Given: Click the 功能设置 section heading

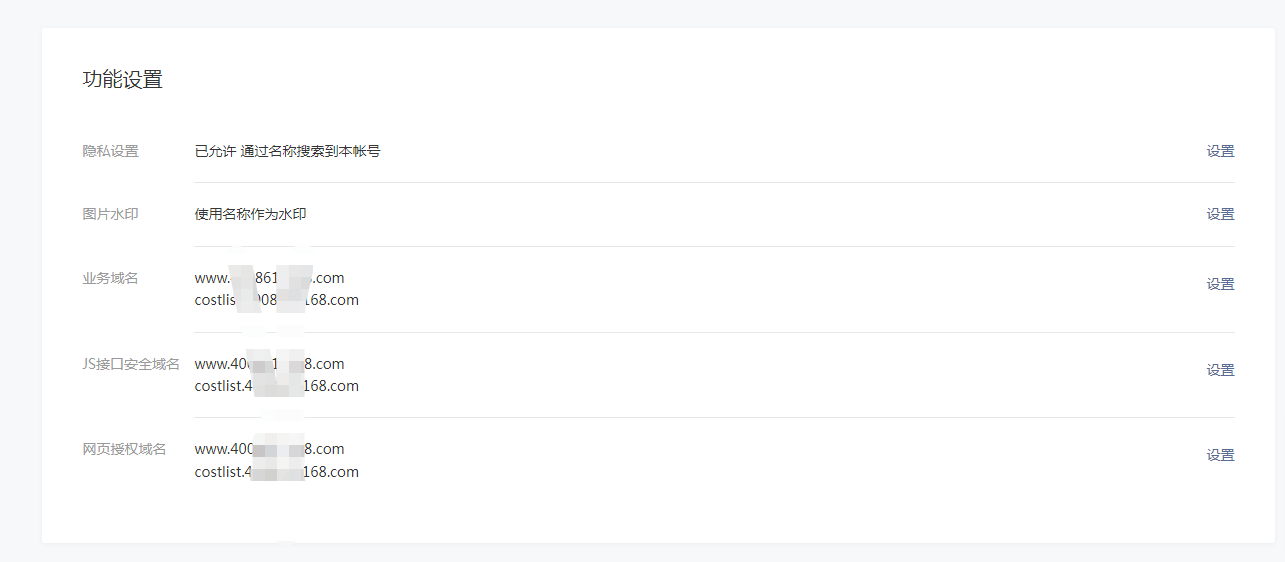Looking at the screenshot, I should 122,80.
